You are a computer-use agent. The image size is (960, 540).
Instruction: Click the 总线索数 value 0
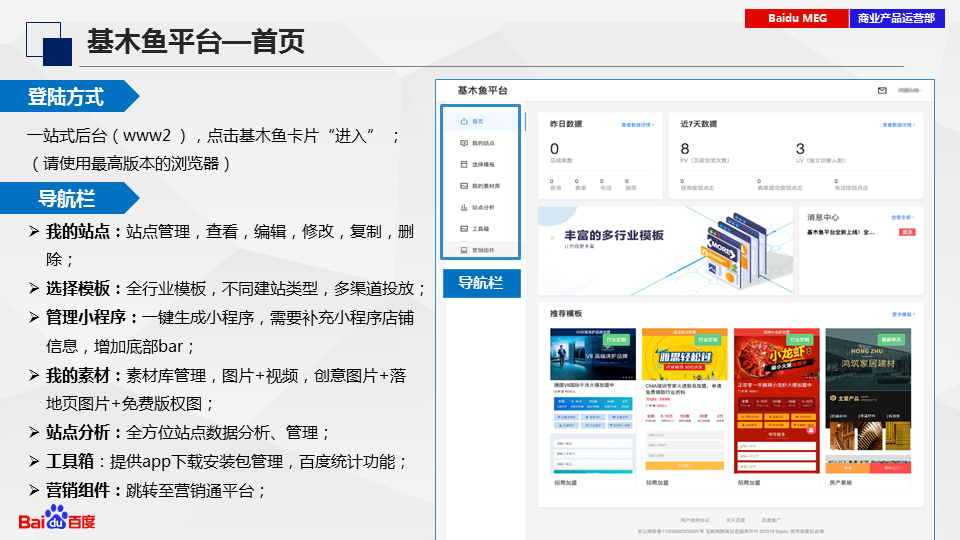(x=554, y=149)
